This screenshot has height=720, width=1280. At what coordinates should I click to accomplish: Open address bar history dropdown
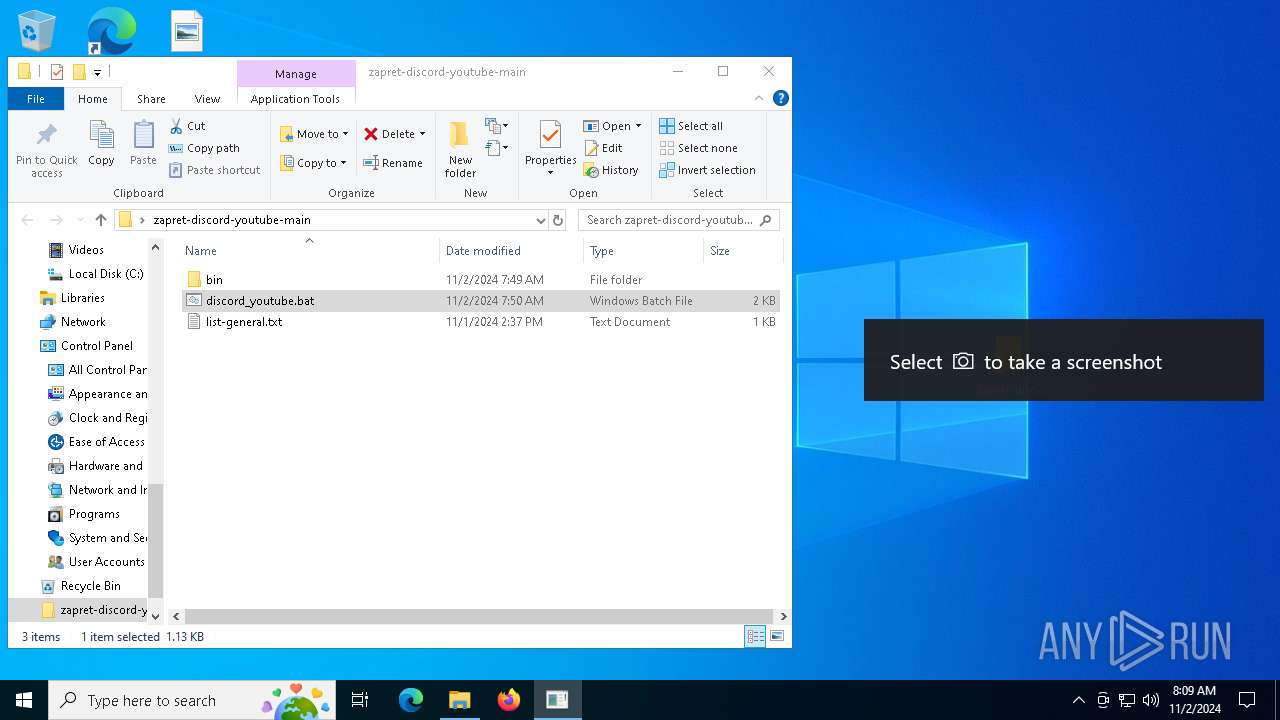(540, 220)
